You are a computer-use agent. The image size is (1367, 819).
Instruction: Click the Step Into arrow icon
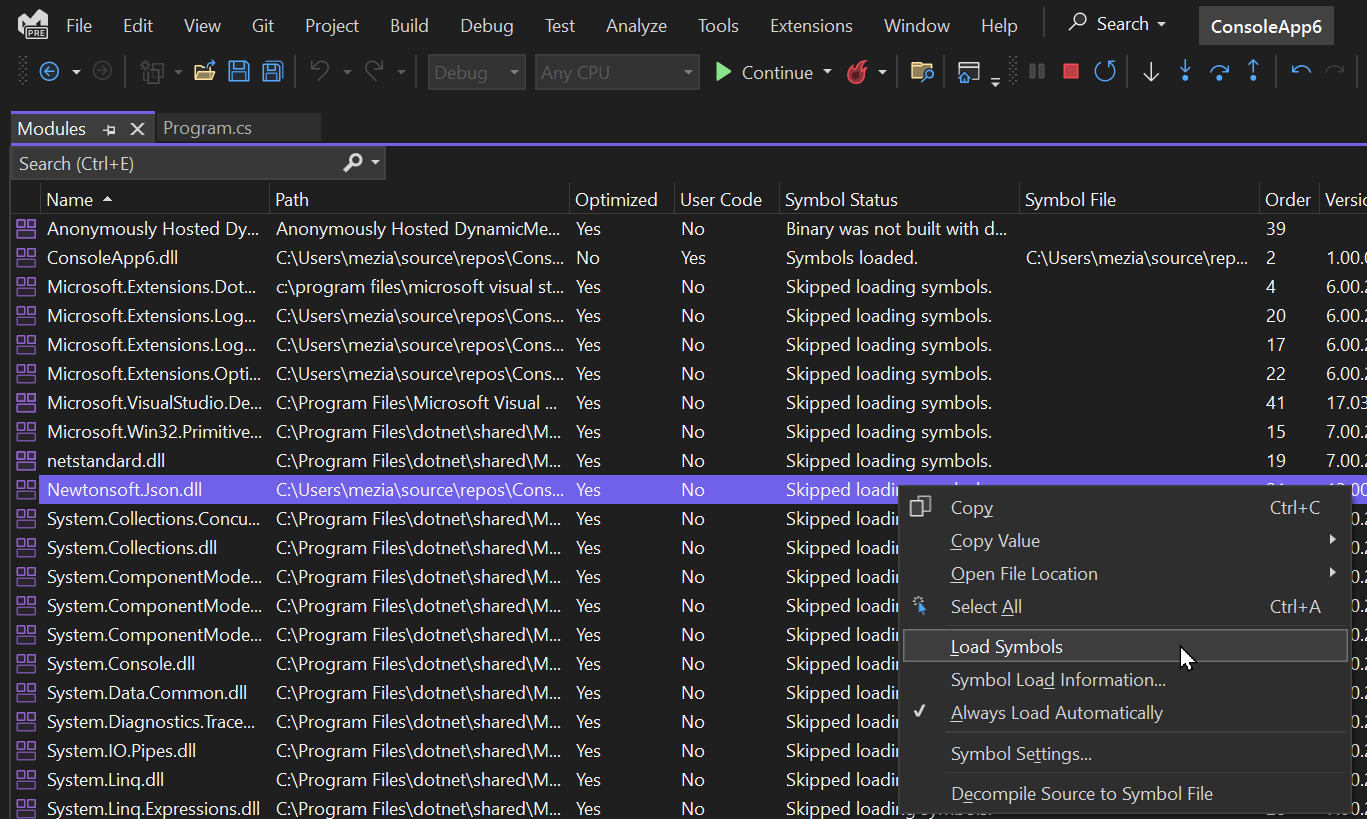[x=1185, y=72]
